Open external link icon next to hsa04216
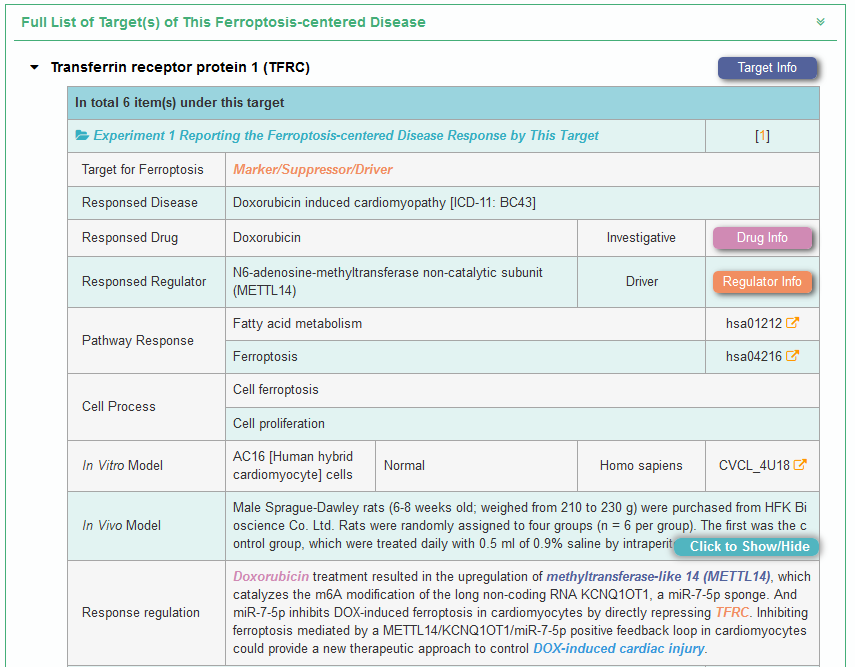 [x=793, y=356]
